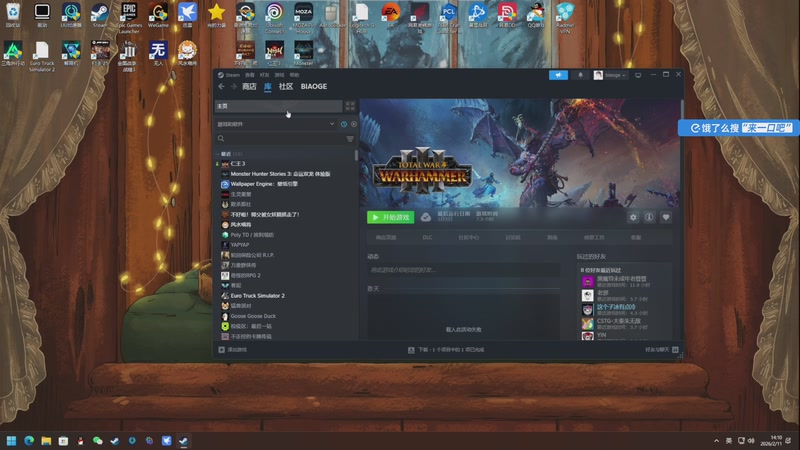Go back with Steam's left arrow
Screen dimensions: 800x450
[x=221, y=87]
